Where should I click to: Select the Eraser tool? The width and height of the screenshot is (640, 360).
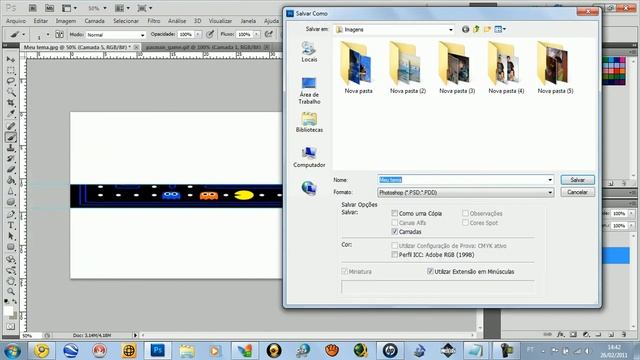click(11, 169)
